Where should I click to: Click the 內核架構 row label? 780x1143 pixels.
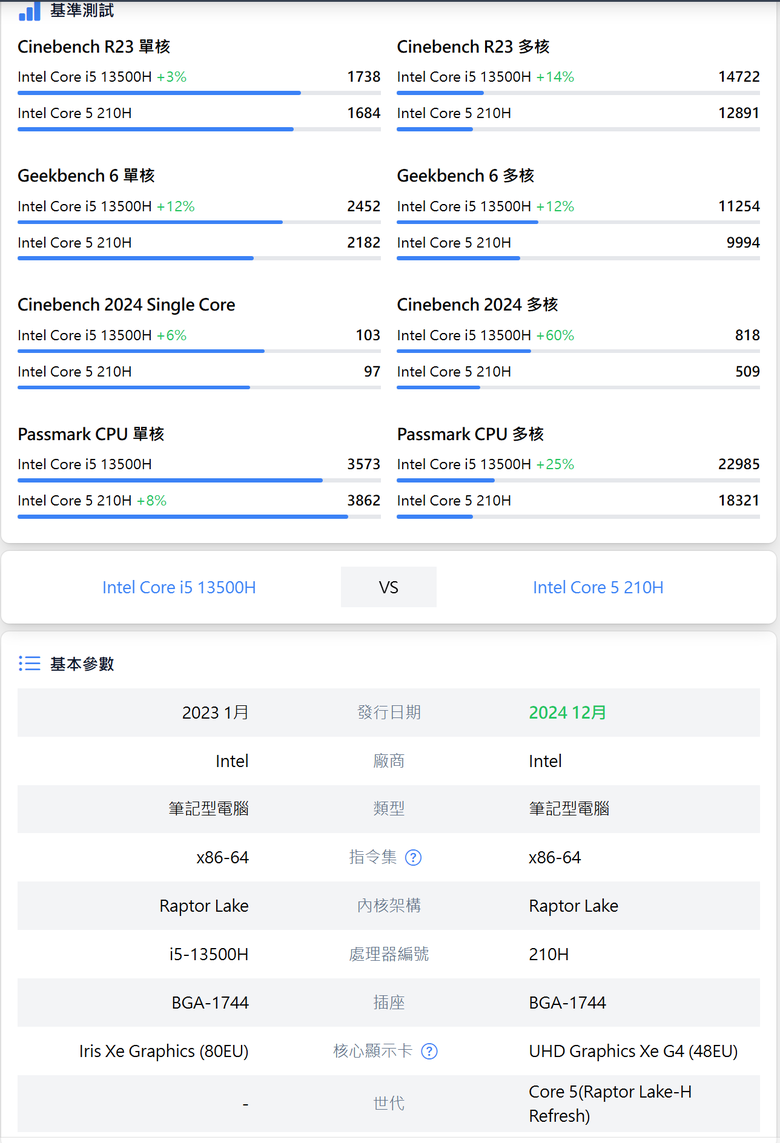coord(389,906)
